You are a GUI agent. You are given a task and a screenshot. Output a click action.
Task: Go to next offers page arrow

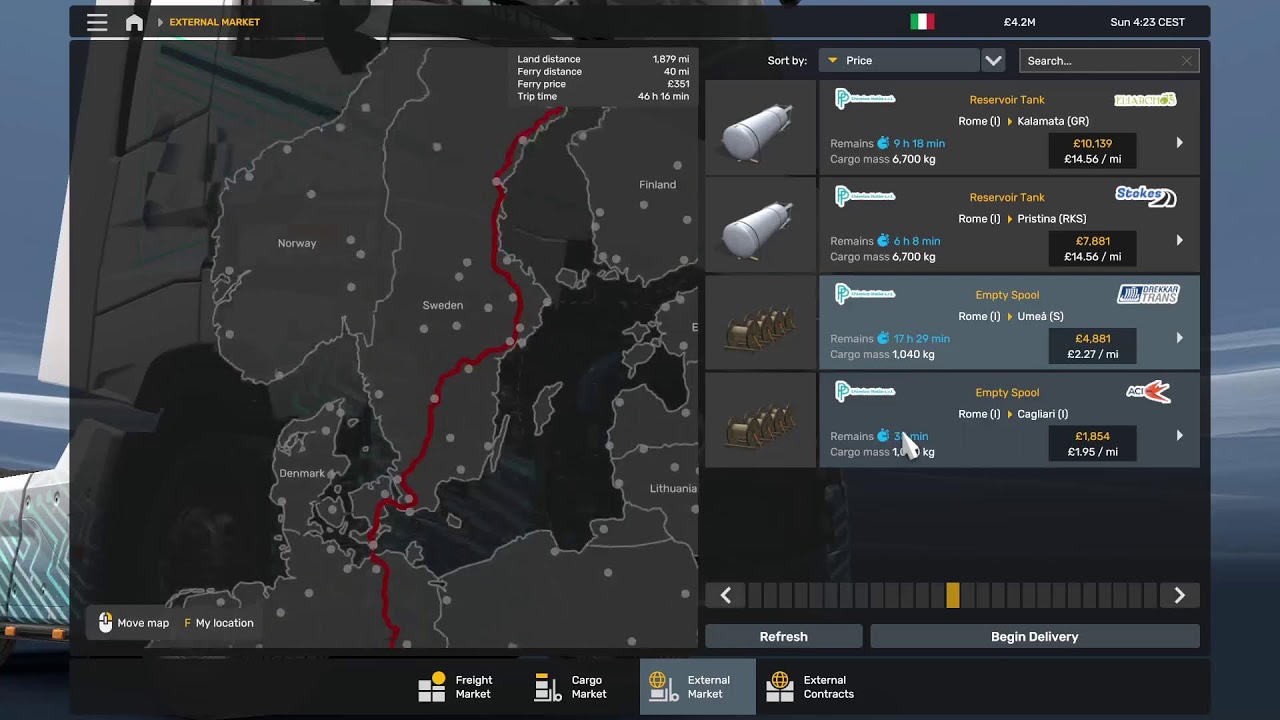coord(1179,595)
